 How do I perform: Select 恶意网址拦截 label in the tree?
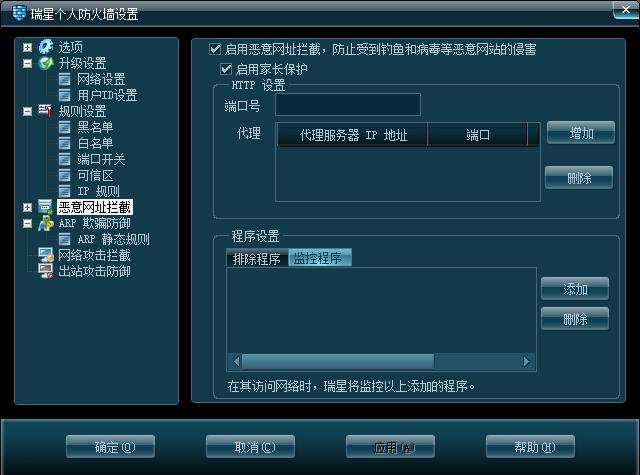(95, 207)
